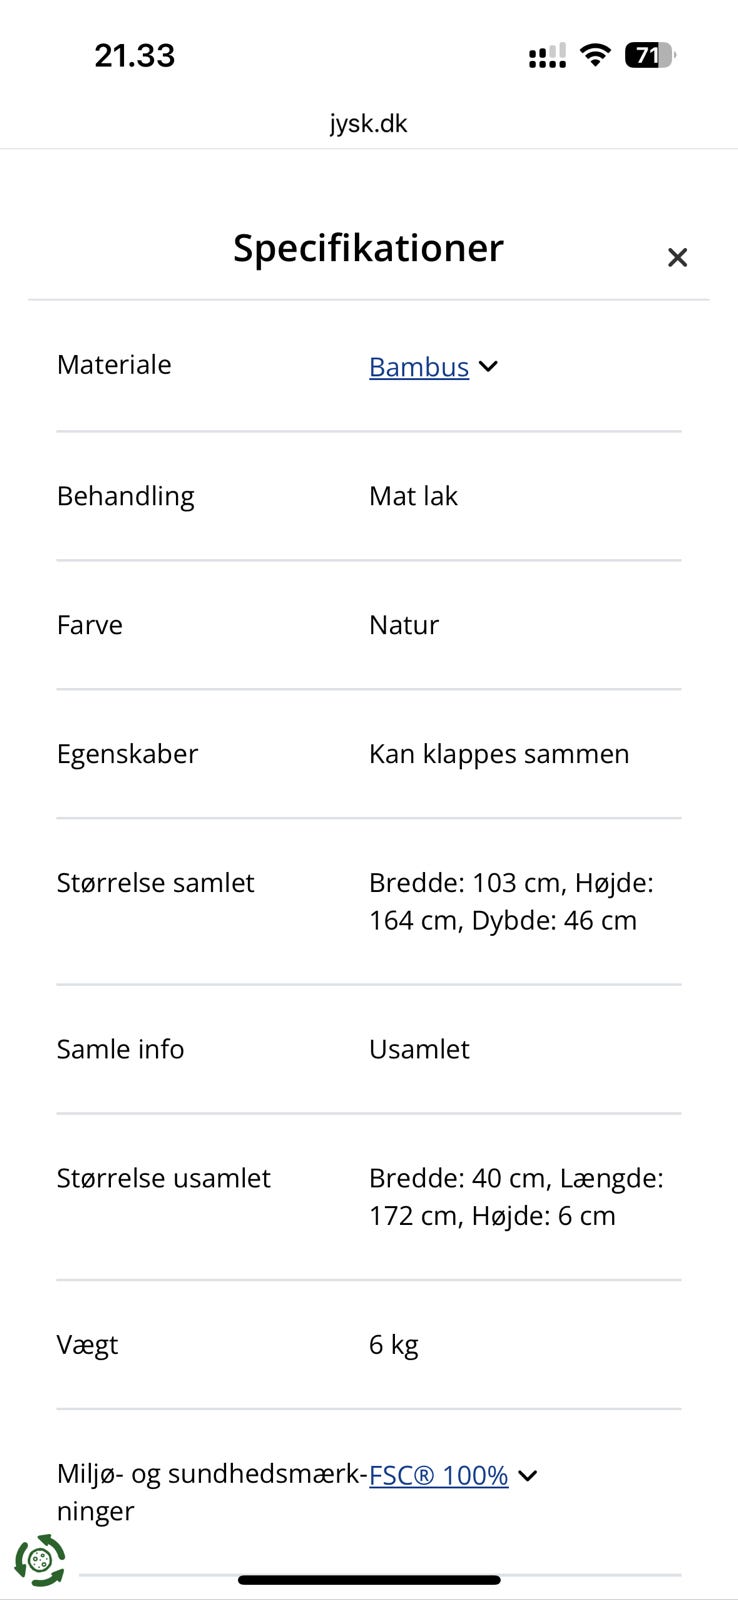This screenshot has width=738, height=1600.
Task: Click the Miljø- og sundhedsmærkninger label
Action: (x=210, y=1491)
